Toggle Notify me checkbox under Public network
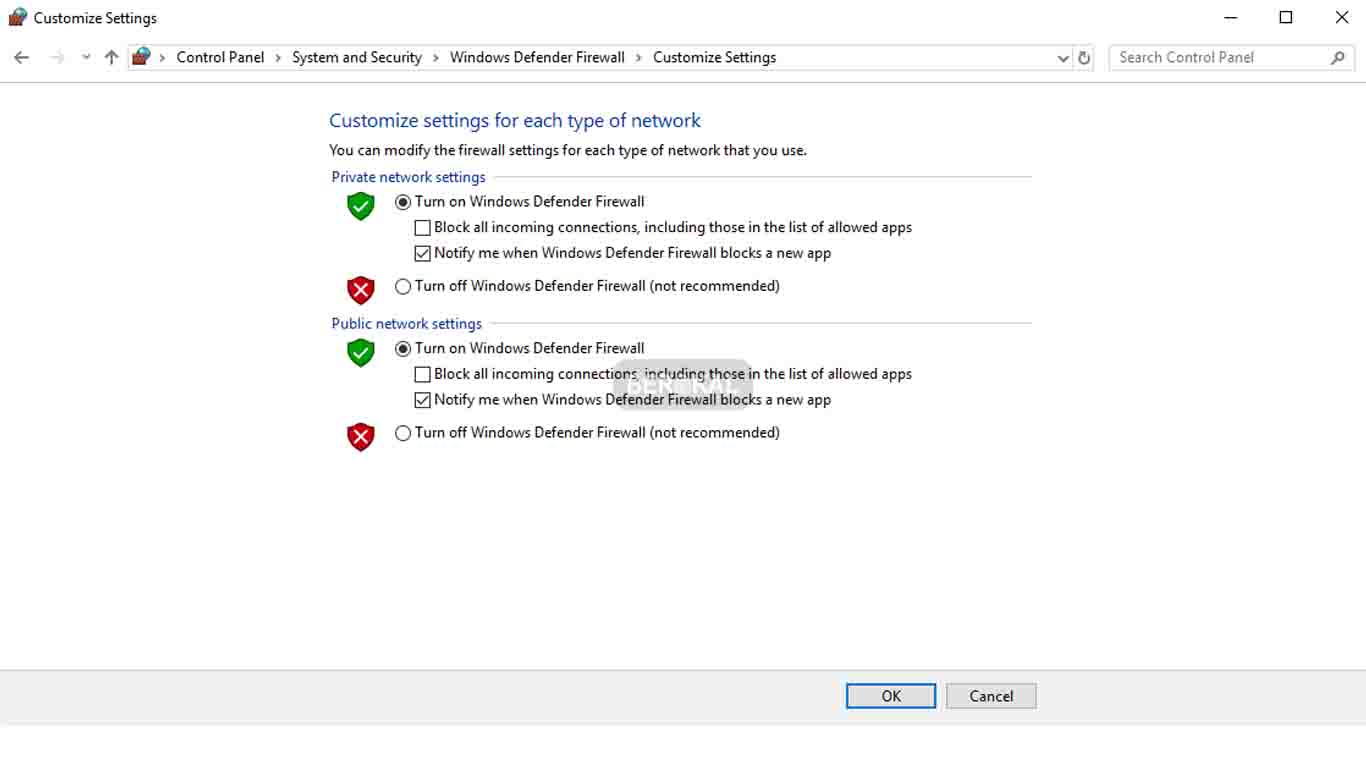Image resolution: width=1366 pixels, height=768 pixels. click(423, 400)
